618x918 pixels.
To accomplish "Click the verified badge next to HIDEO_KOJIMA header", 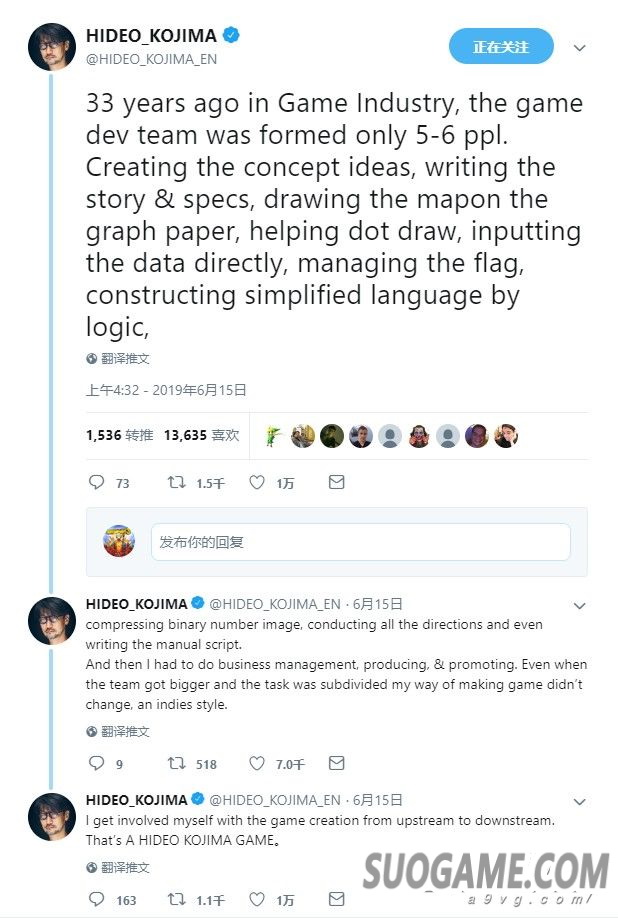I will point(231,36).
